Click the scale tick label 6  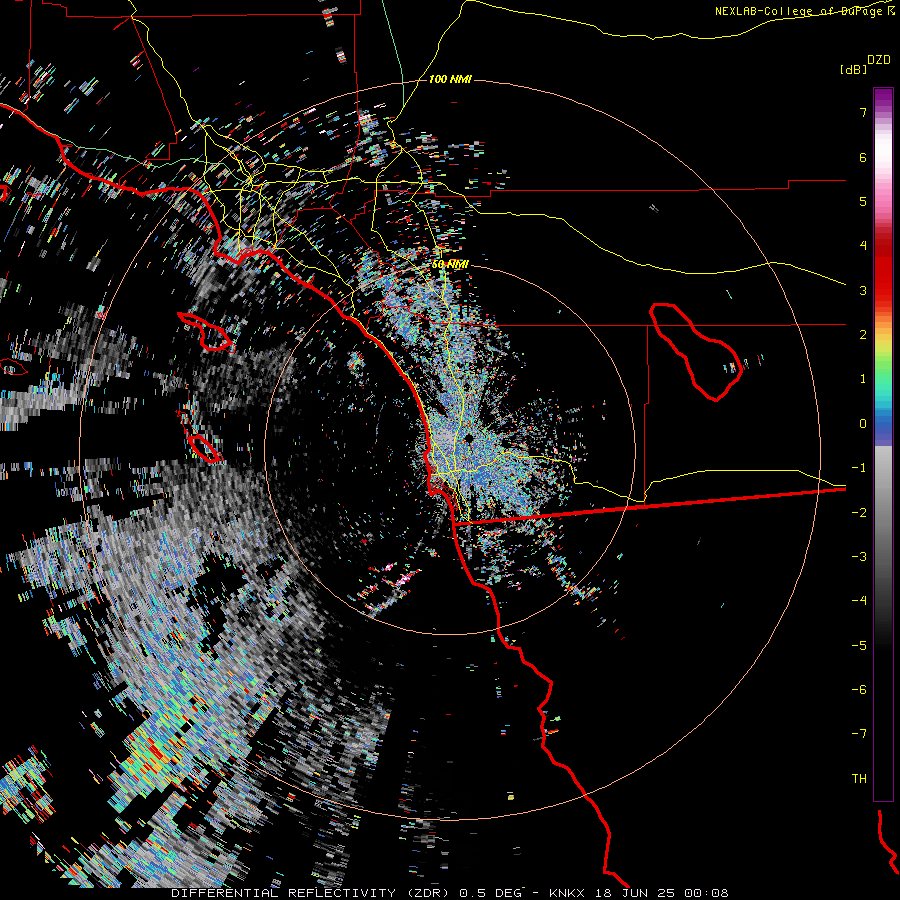[863, 157]
